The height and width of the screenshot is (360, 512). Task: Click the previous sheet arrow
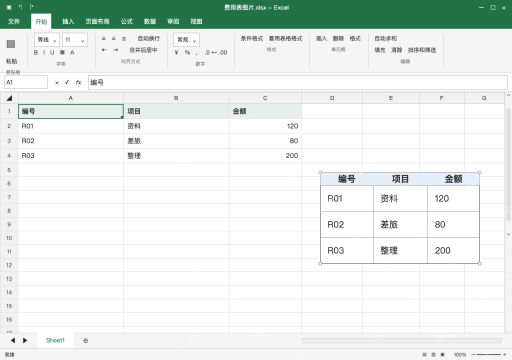(13, 340)
